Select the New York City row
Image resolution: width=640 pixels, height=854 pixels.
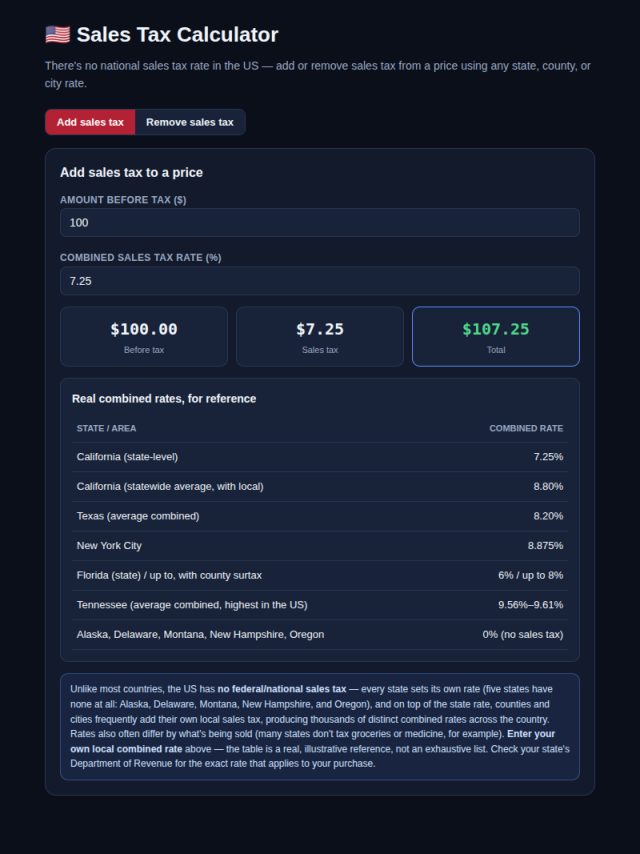[320, 546]
